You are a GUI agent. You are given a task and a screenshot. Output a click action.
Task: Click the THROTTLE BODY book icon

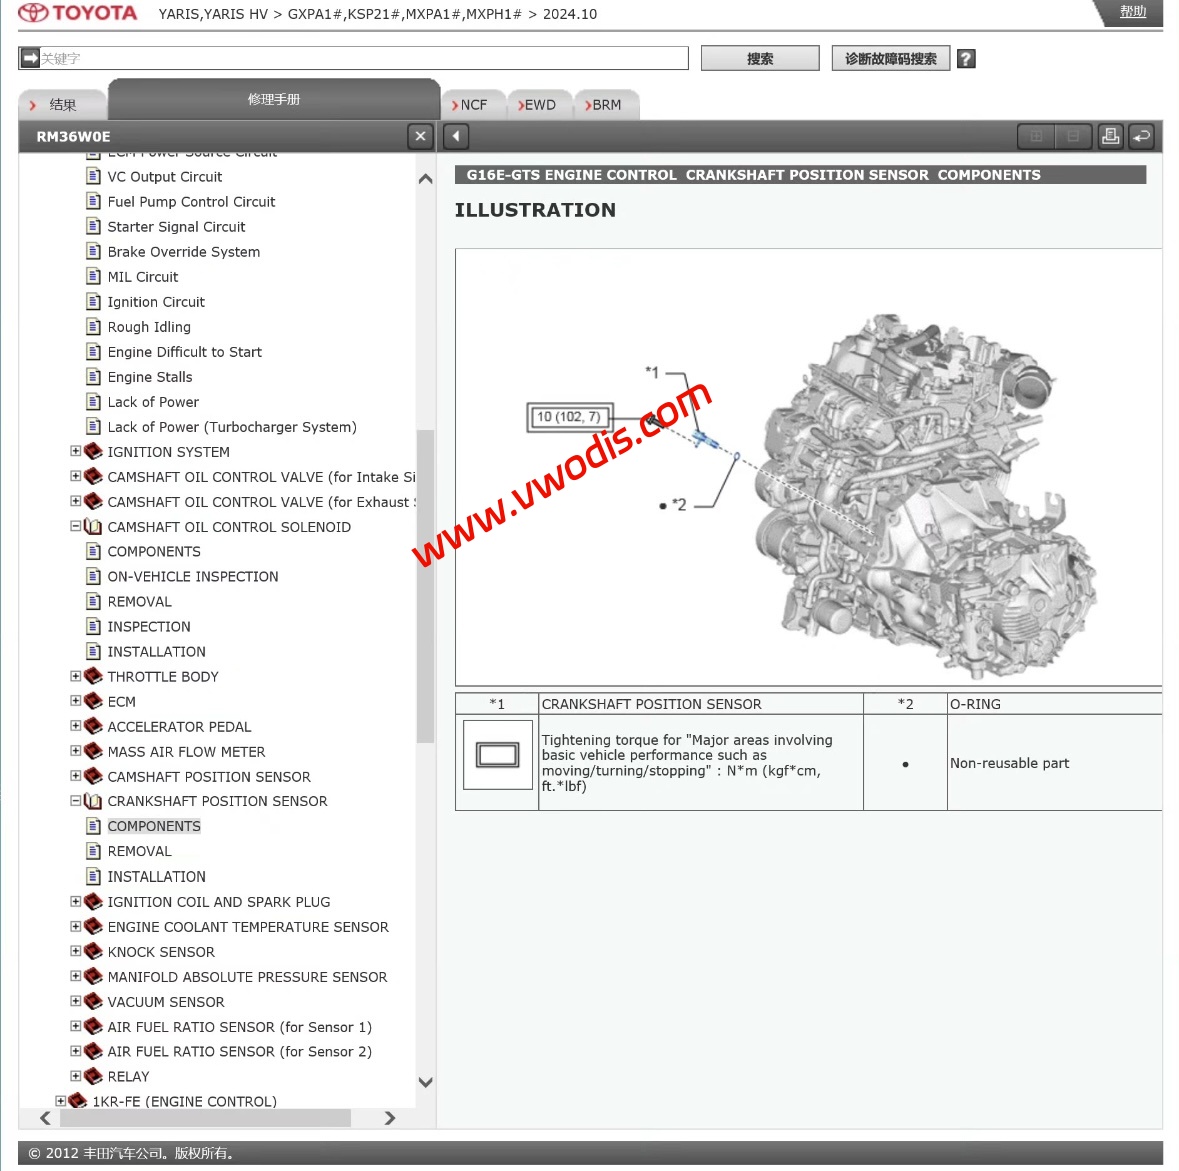(x=93, y=676)
